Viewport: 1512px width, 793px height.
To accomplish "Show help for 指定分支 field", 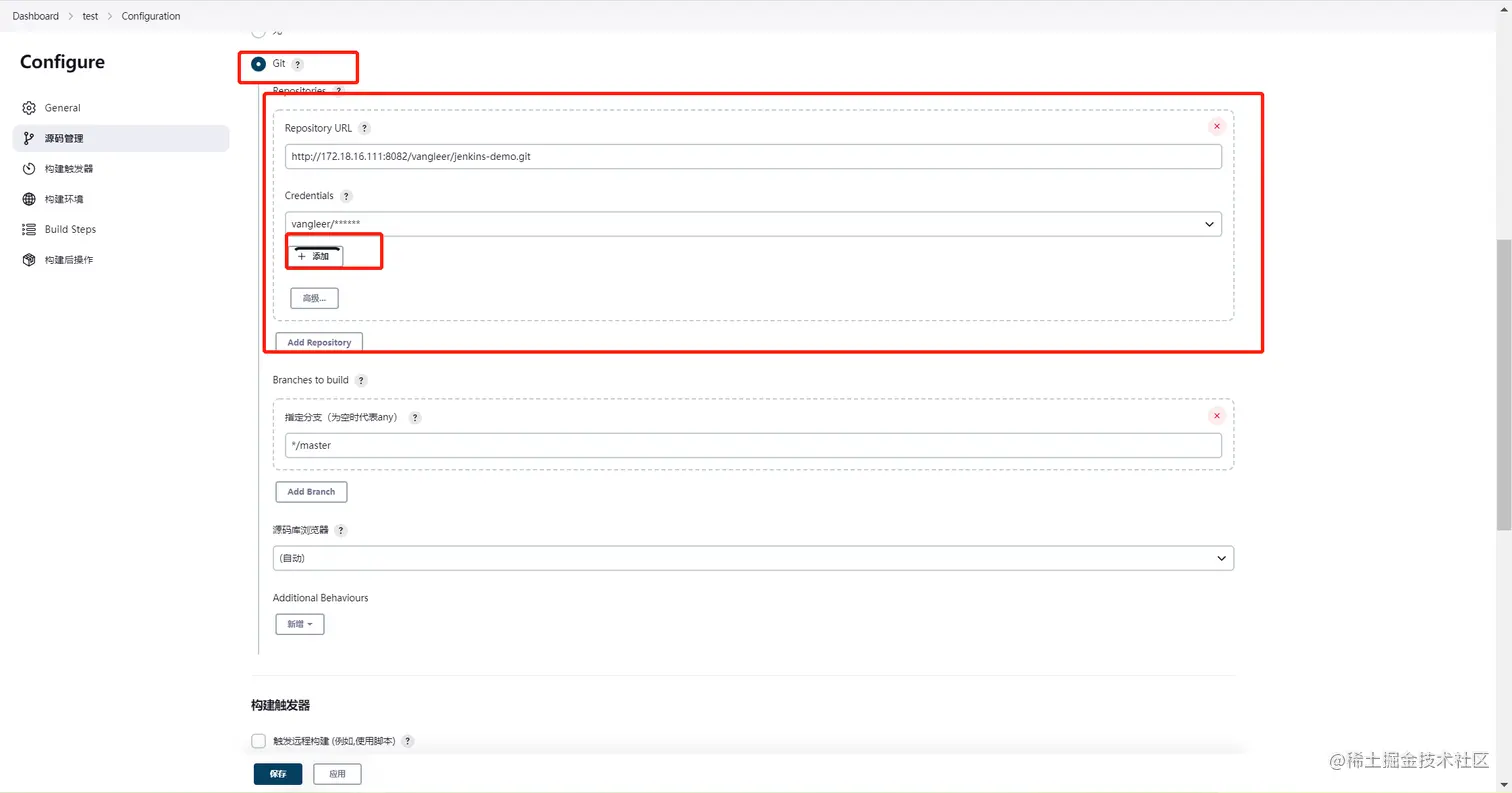I will point(415,418).
